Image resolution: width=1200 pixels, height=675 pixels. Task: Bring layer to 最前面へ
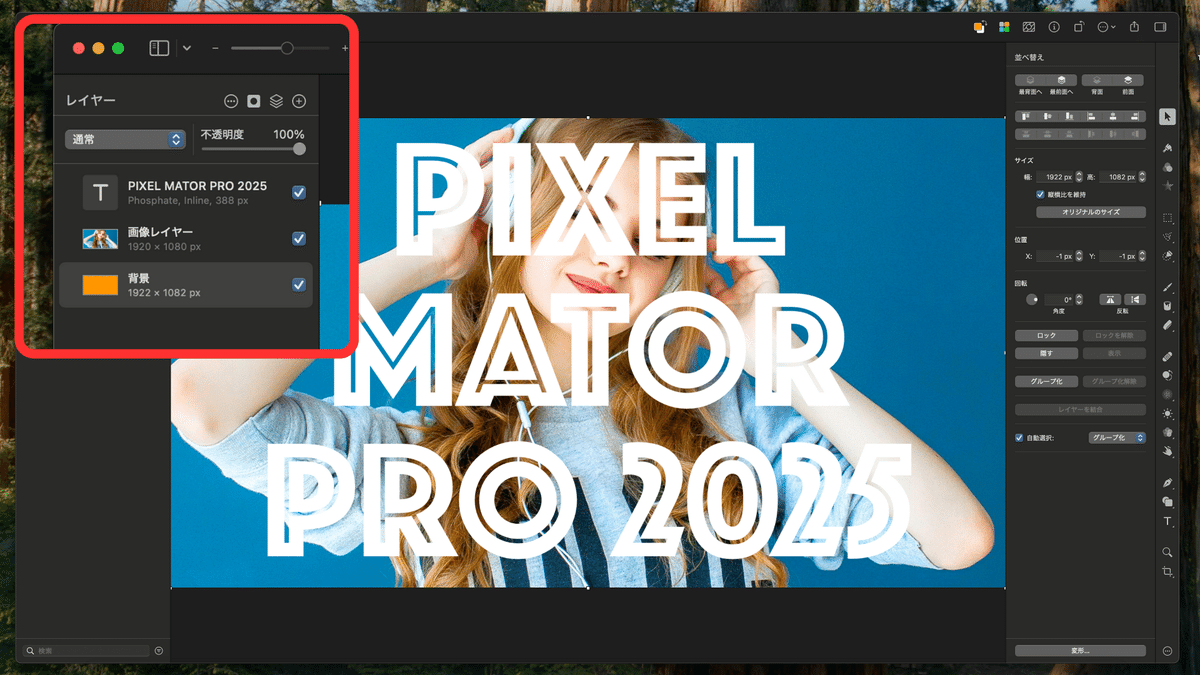[x=1062, y=80]
